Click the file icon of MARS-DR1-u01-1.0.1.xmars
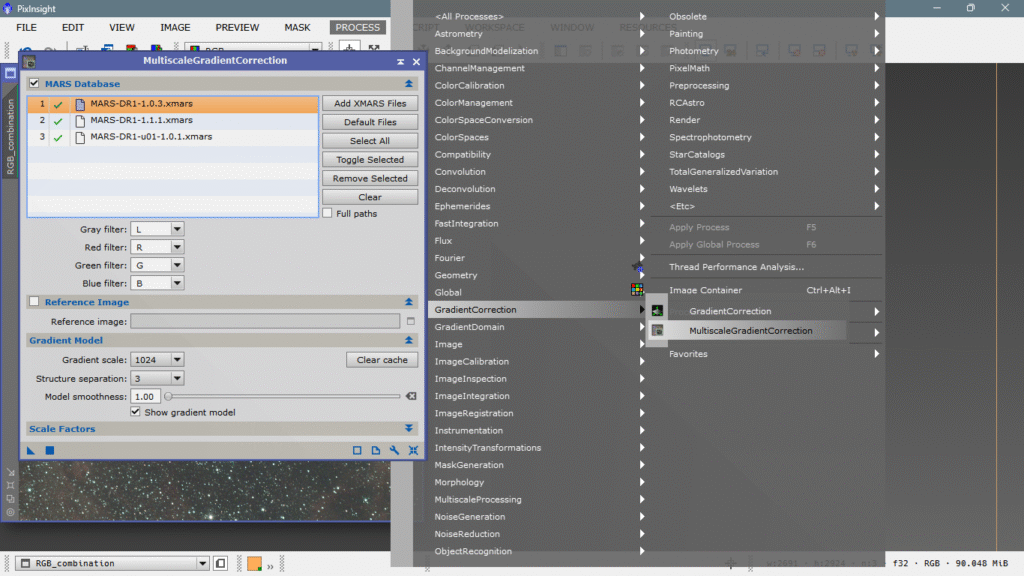Screen dimensions: 1024x576 (x=80, y=137)
